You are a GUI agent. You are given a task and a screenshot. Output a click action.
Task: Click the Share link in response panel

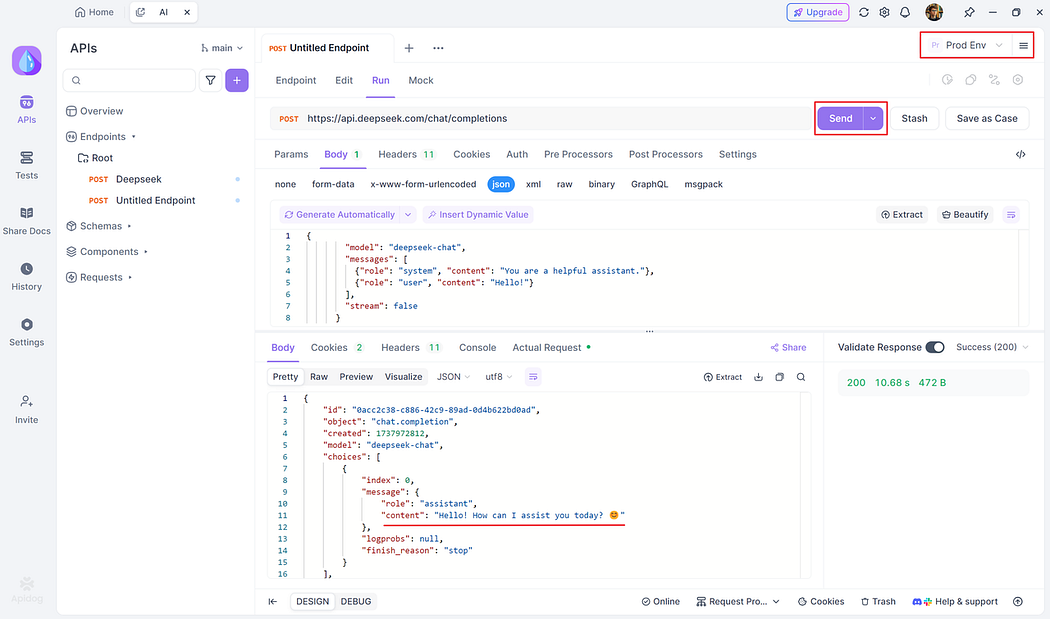pos(788,348)
